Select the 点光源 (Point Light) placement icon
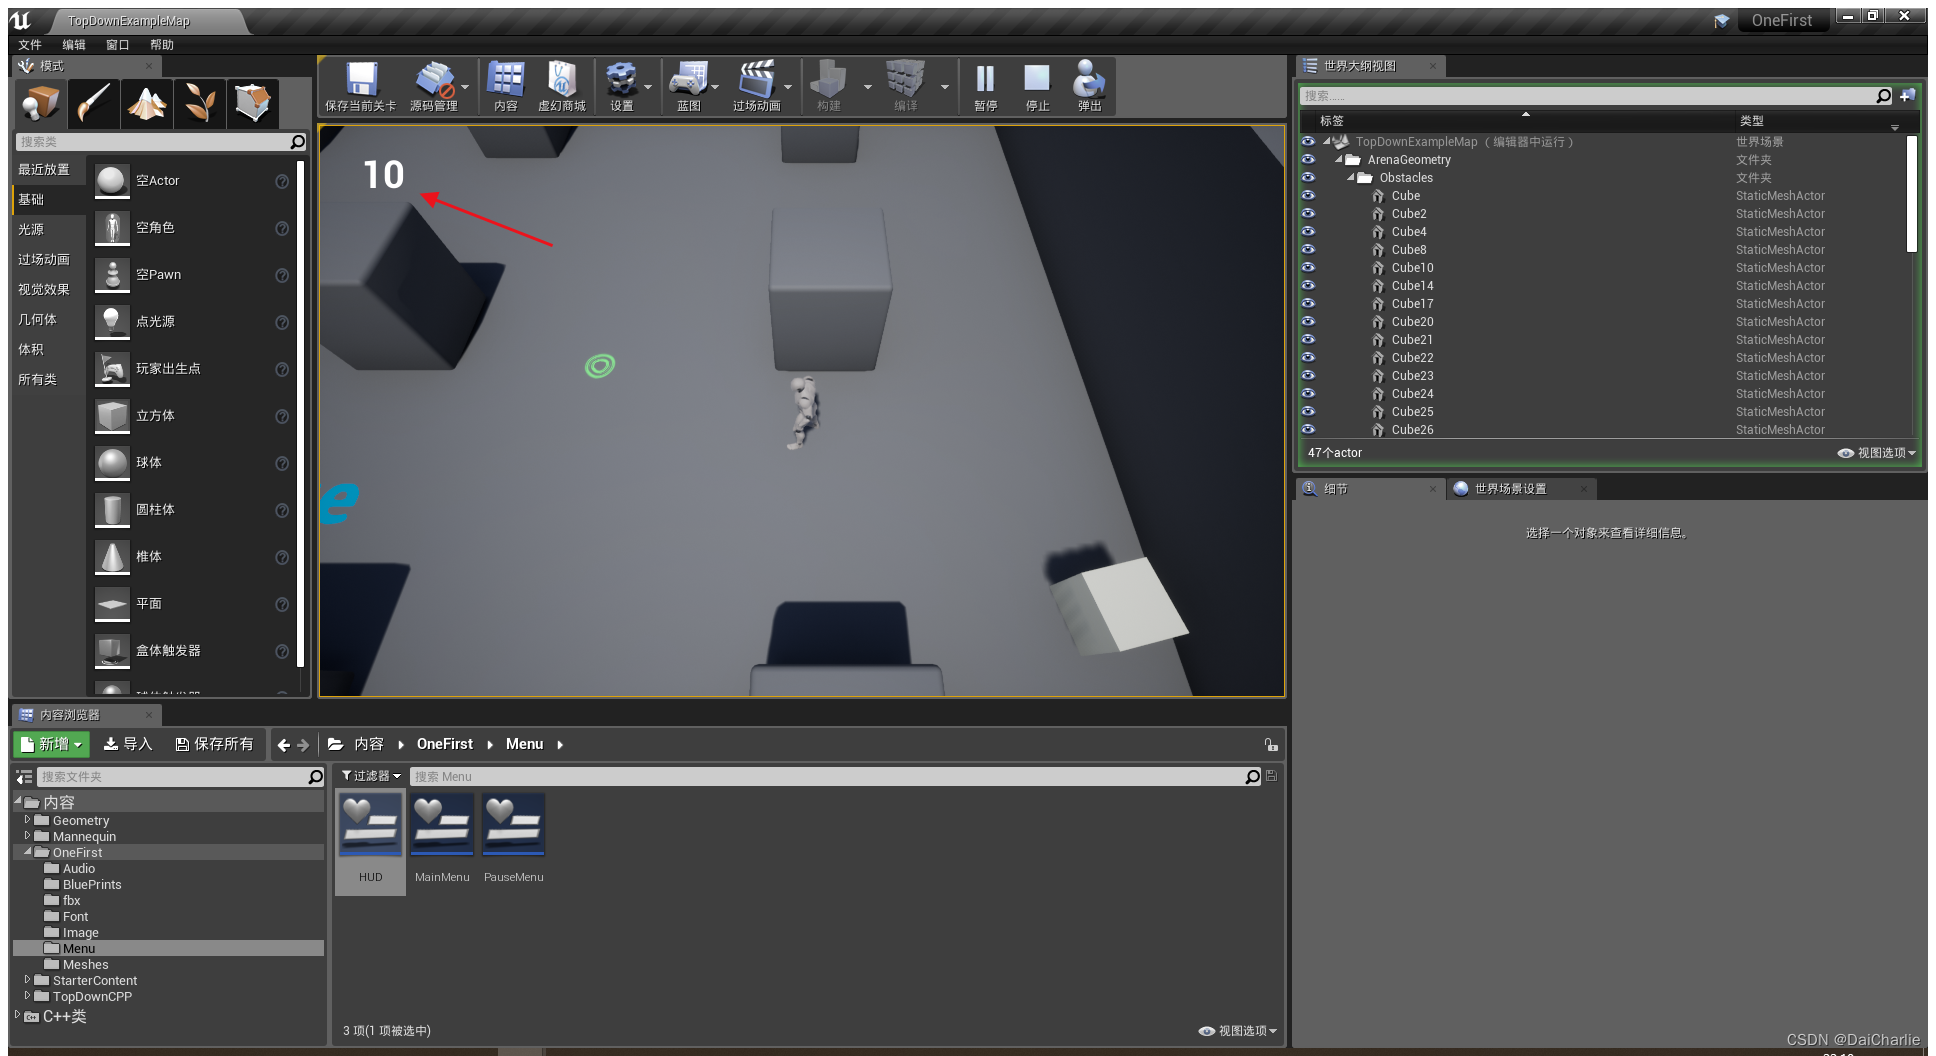 tap(112, 321)
